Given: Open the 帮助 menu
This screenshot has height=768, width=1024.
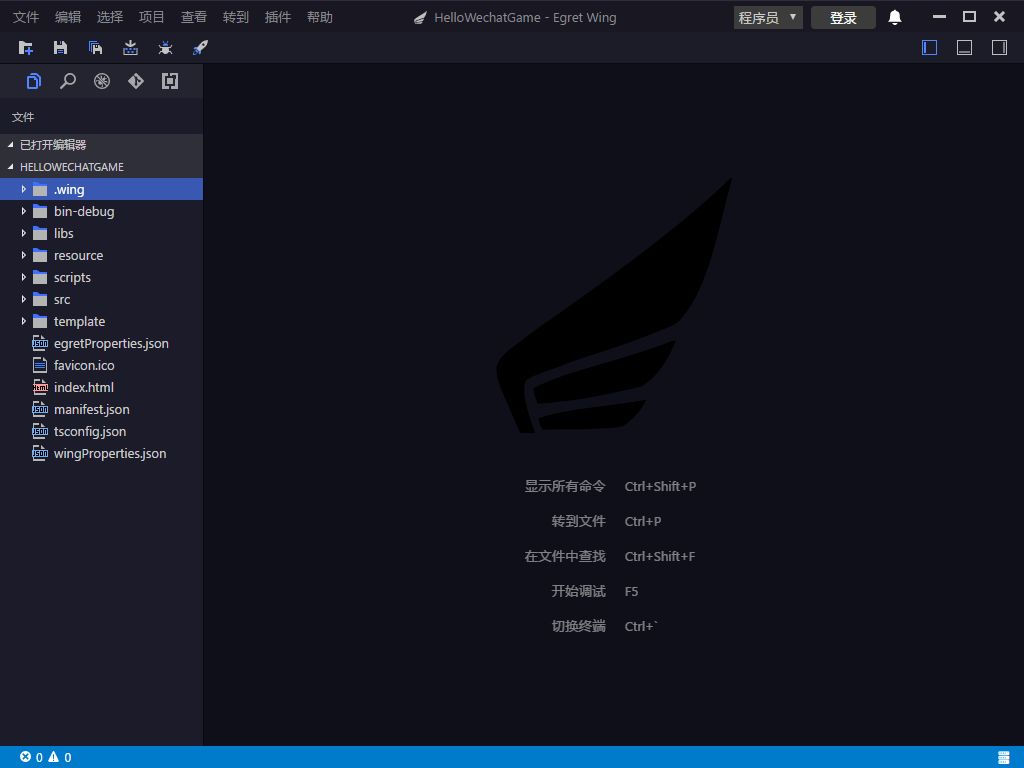Looking at the screenshot, I should (320, 18).
